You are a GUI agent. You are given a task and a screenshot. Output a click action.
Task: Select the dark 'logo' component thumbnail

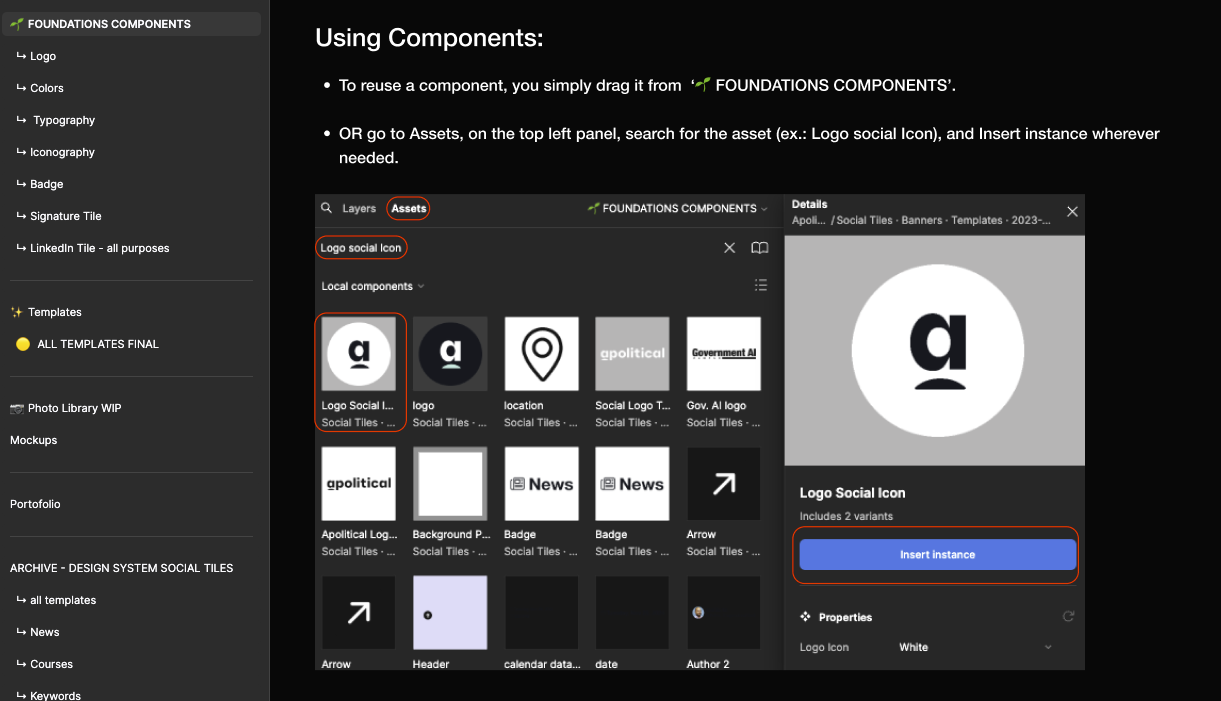[x=450, y=354]
